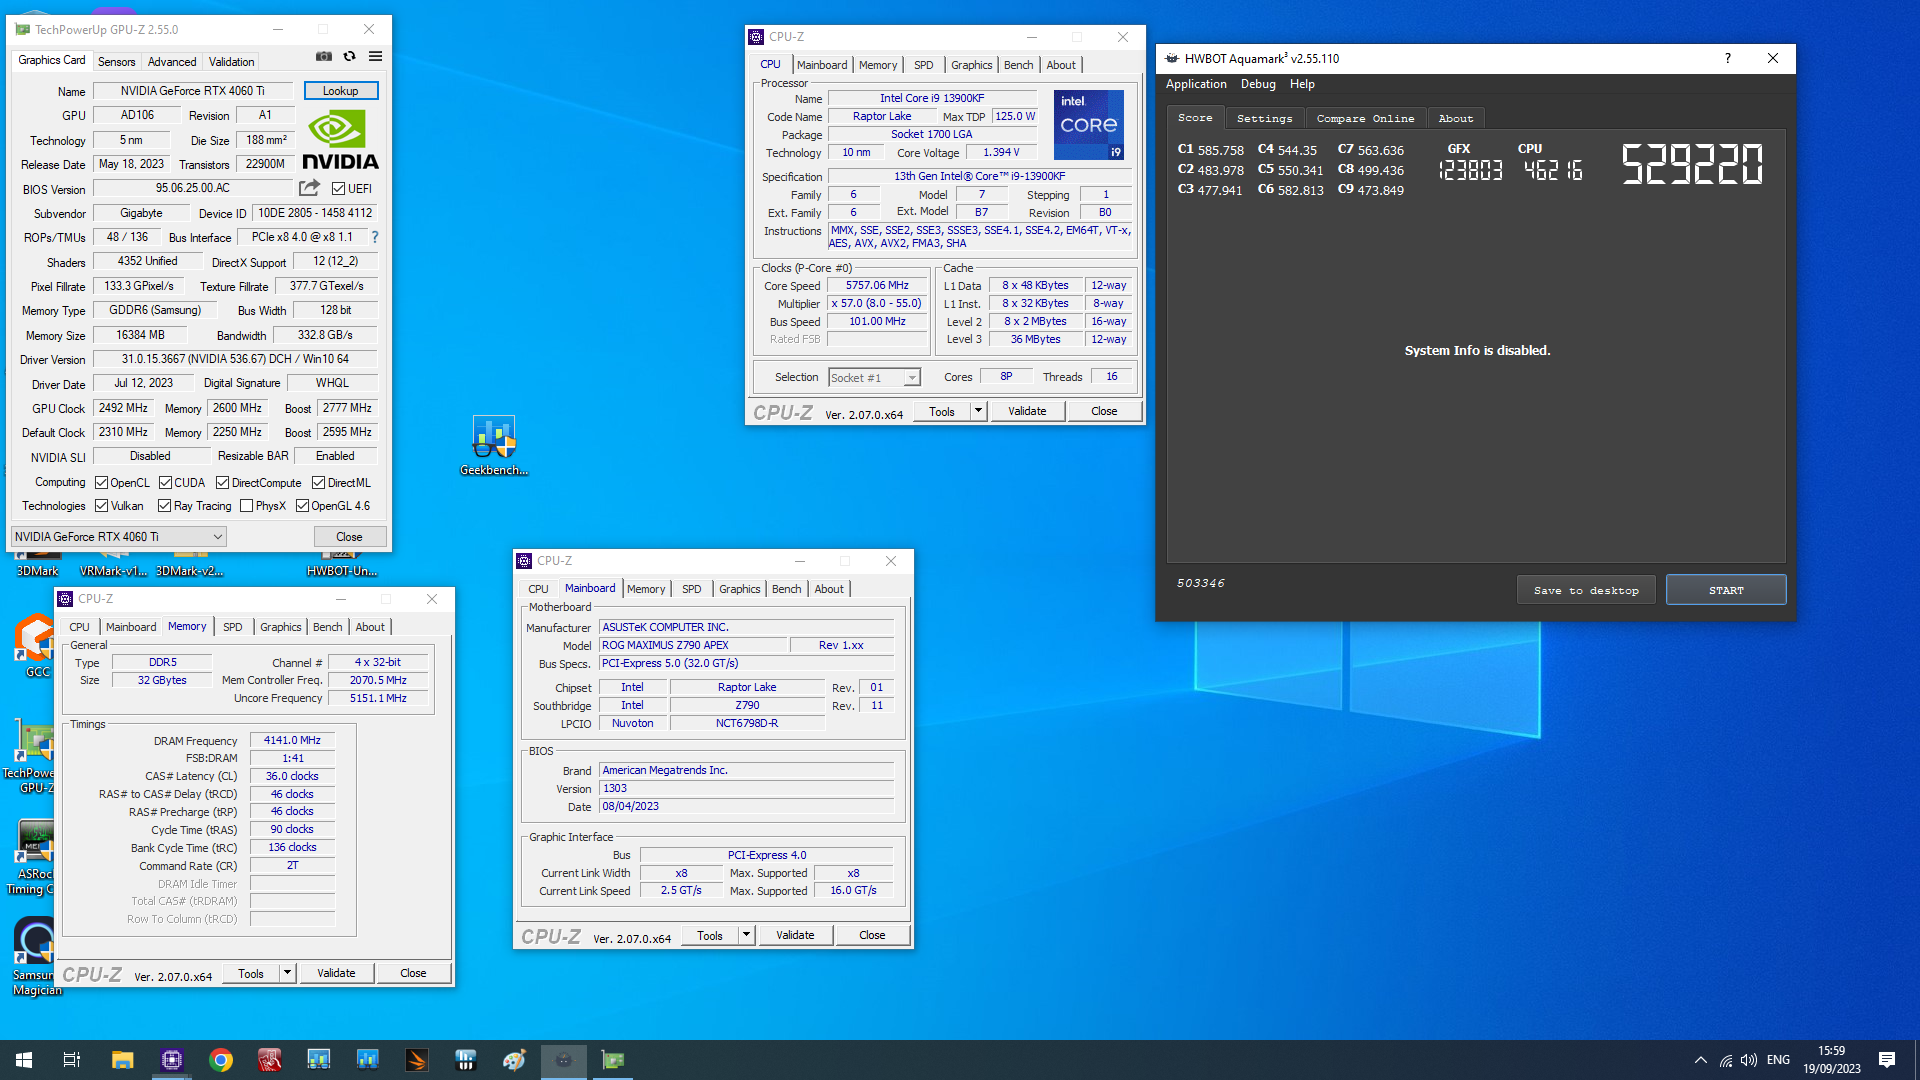Viewport: 1920px width, 1080px height.
Task: Open the Paint palette taskbar icon
Action: pyautogui.click(x=514, y=1060)
